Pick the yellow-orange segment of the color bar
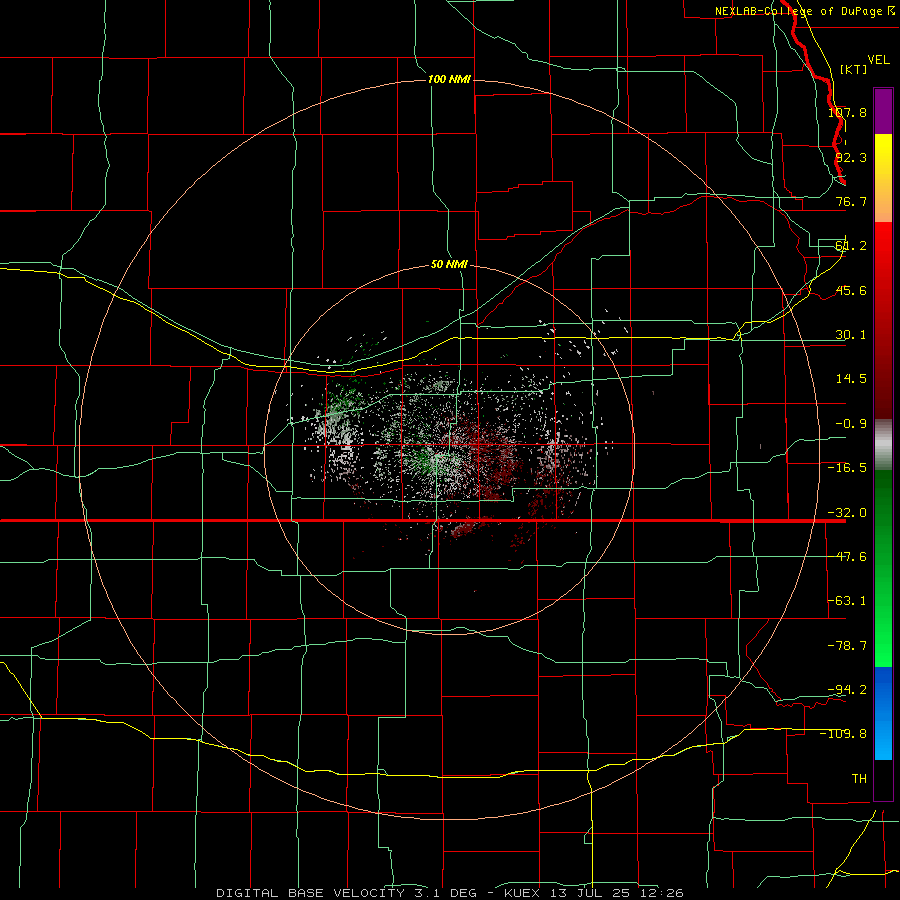Image resolution: width=900 pixels, height=900 pixels. (x=883, y=178)
